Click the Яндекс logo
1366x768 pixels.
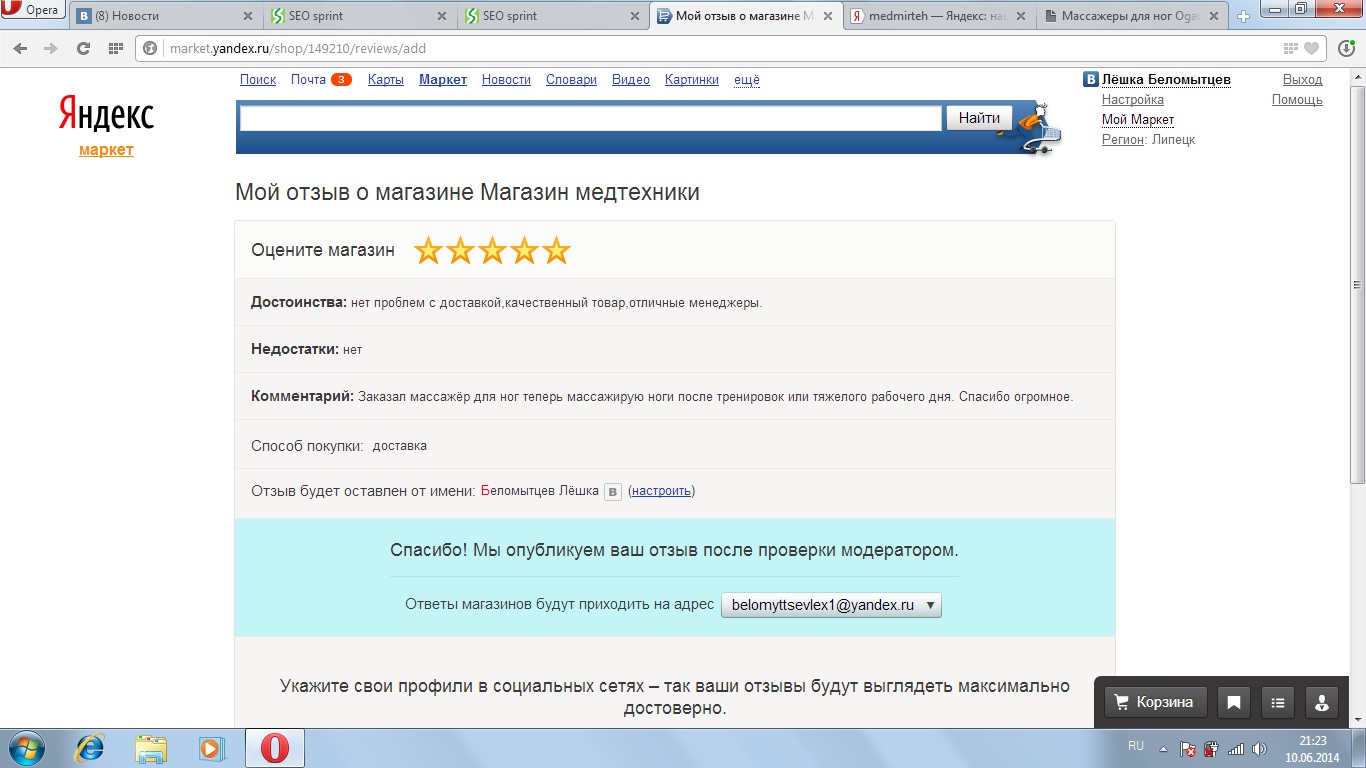pyautogui.click(x=106, y=115)
